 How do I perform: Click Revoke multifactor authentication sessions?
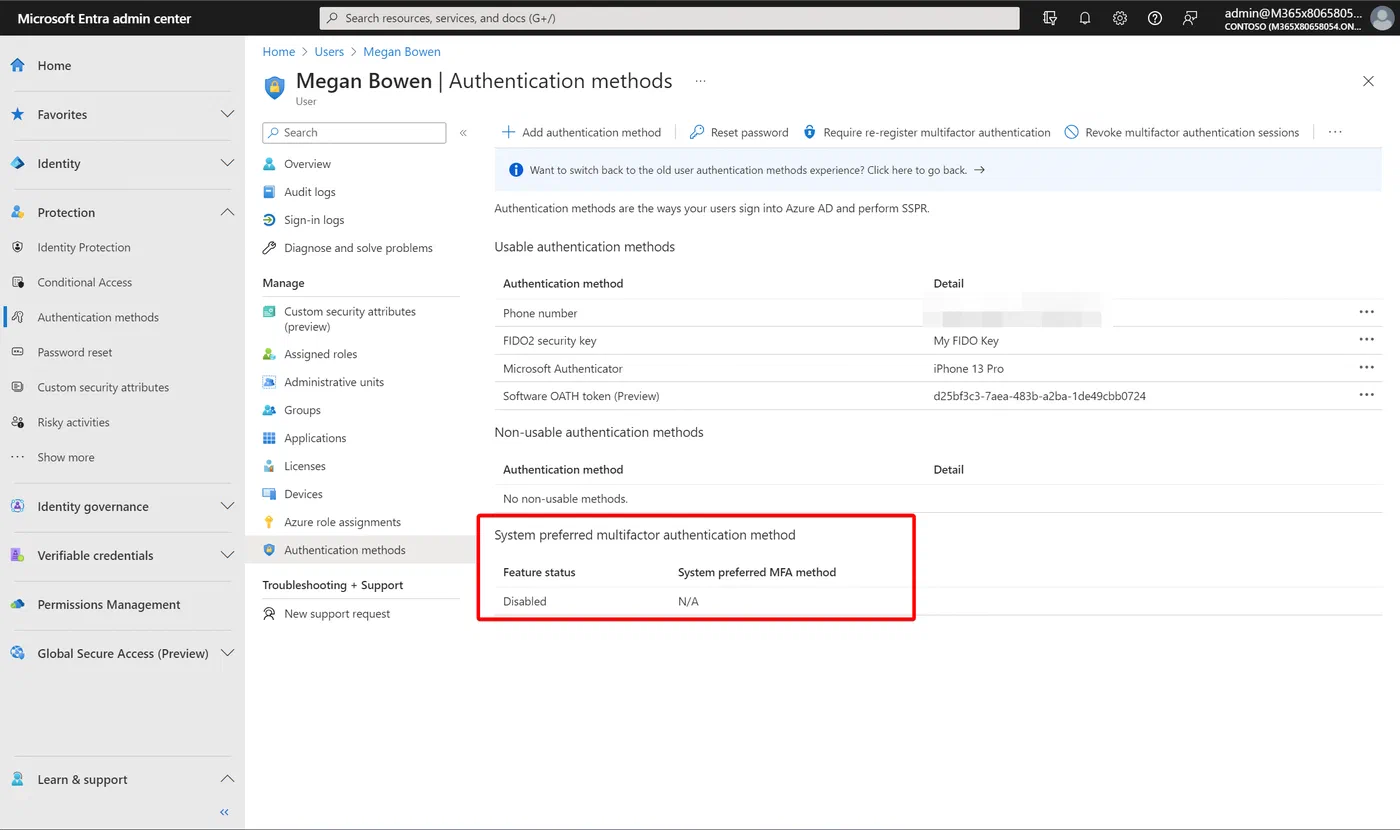[1181, 132]
